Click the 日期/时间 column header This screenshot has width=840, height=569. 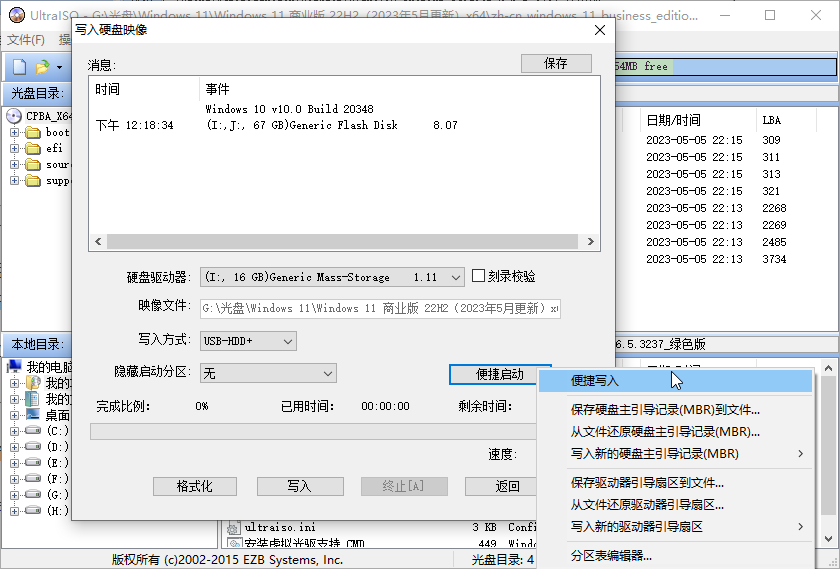click(x=698, y=120)
